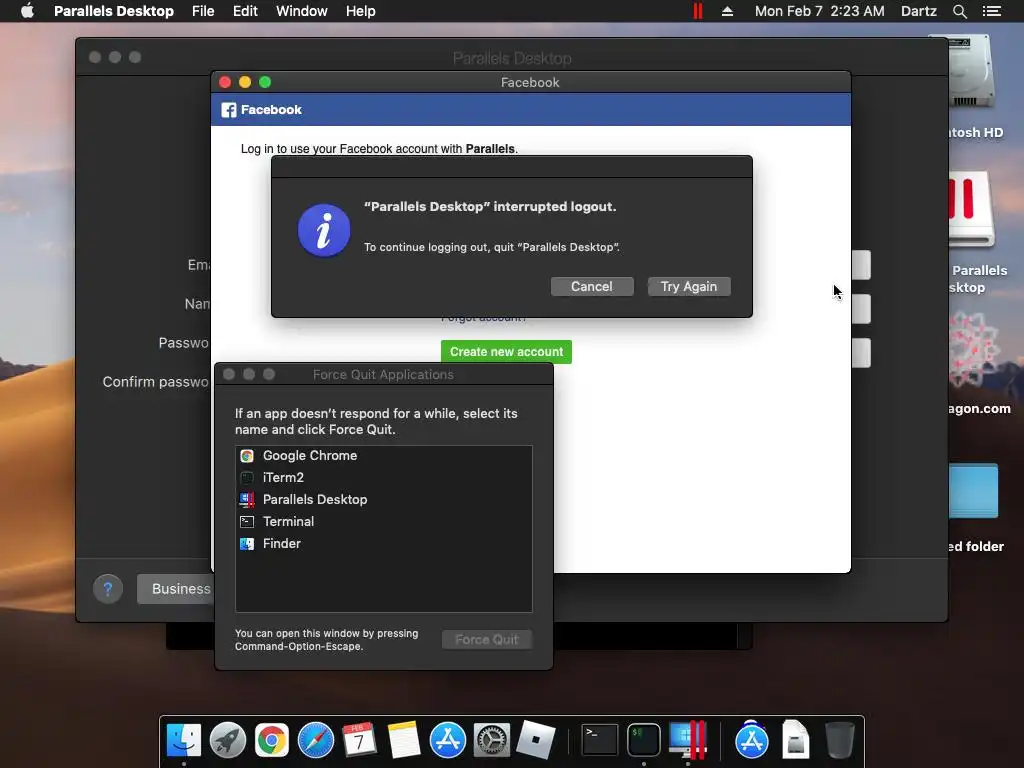Select Google Chrome in Force Quit list
Screen dimensions: 1024x768
(383, 456)
